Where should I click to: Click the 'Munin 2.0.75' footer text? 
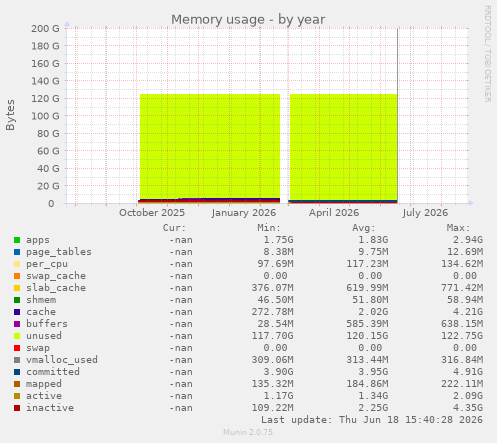tap(248, 432)
